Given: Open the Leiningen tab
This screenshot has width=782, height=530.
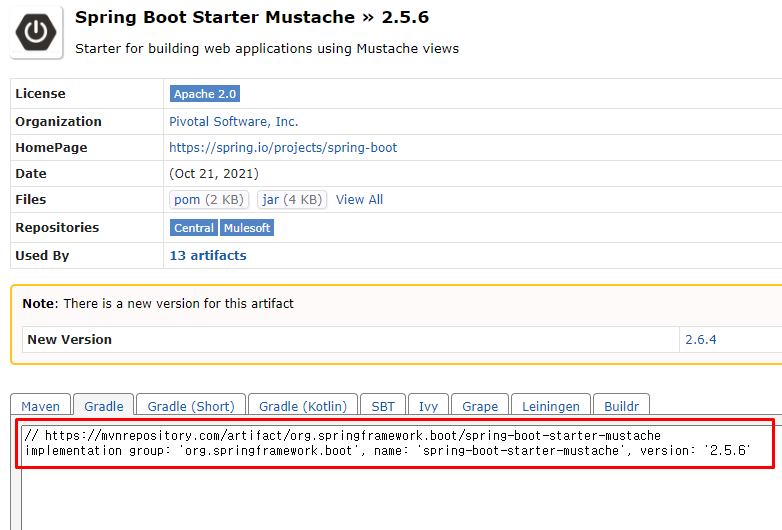Looking at the screenshot, I should pos(551,406).
